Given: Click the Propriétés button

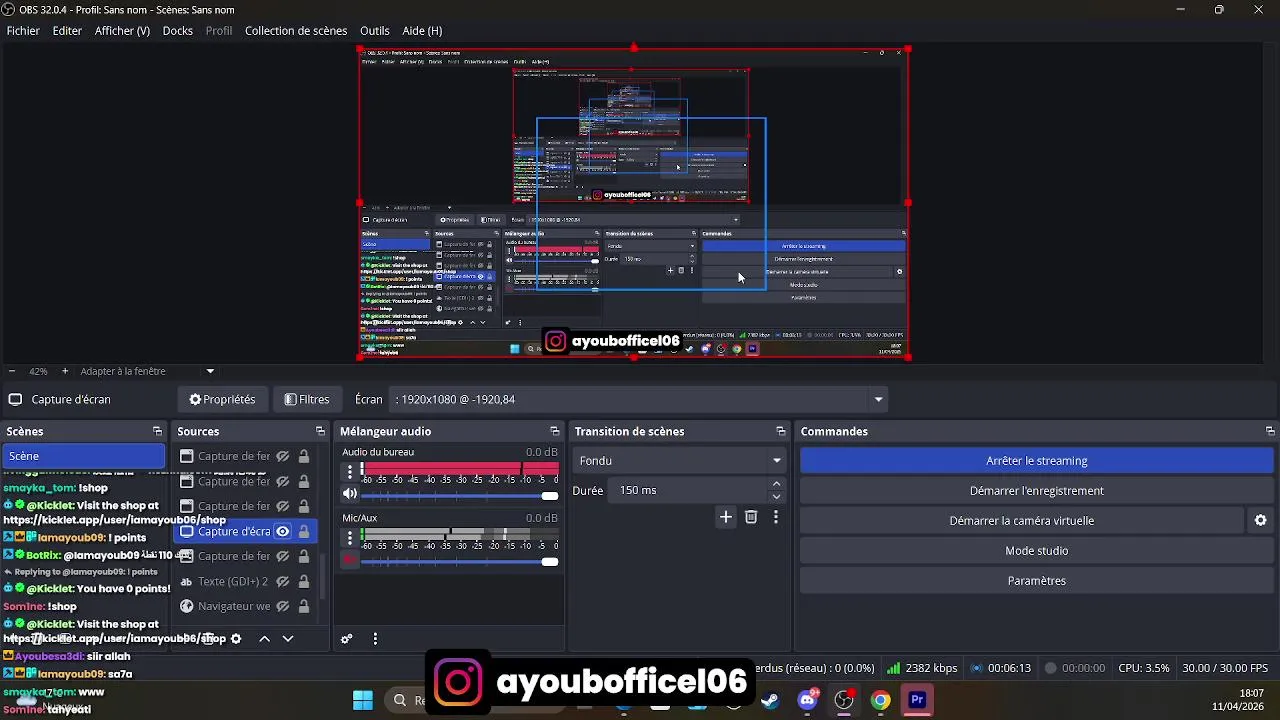Looking at the screenshot, I should [222, 399].
